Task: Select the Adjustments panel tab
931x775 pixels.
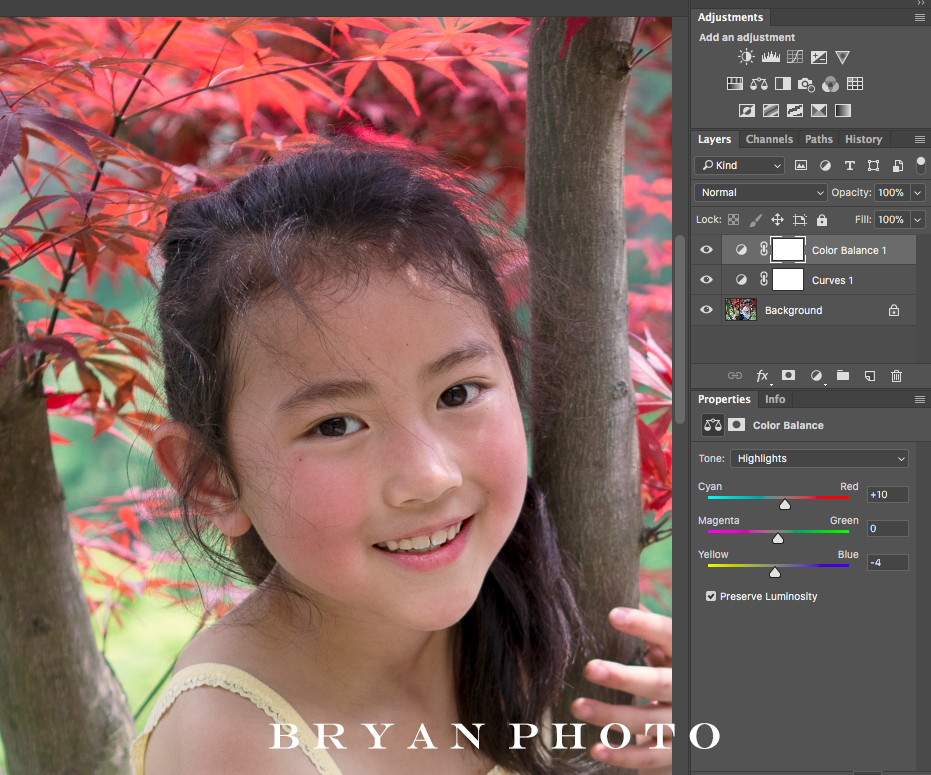Action: [x=730, y=17]
